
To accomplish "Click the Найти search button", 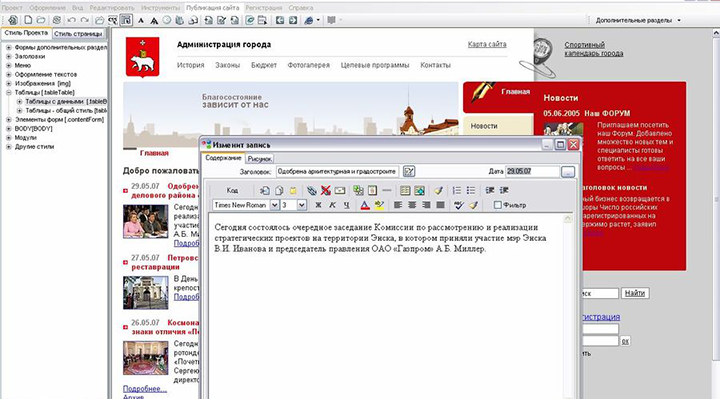I will click(635, 293).
